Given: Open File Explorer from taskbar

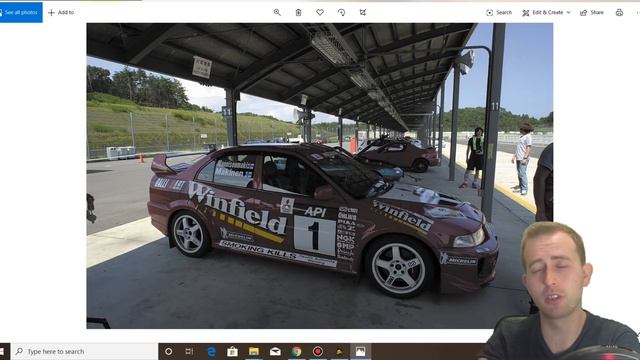Looking at the screenshot, I should pyautogui.click(x=254, y=351).
